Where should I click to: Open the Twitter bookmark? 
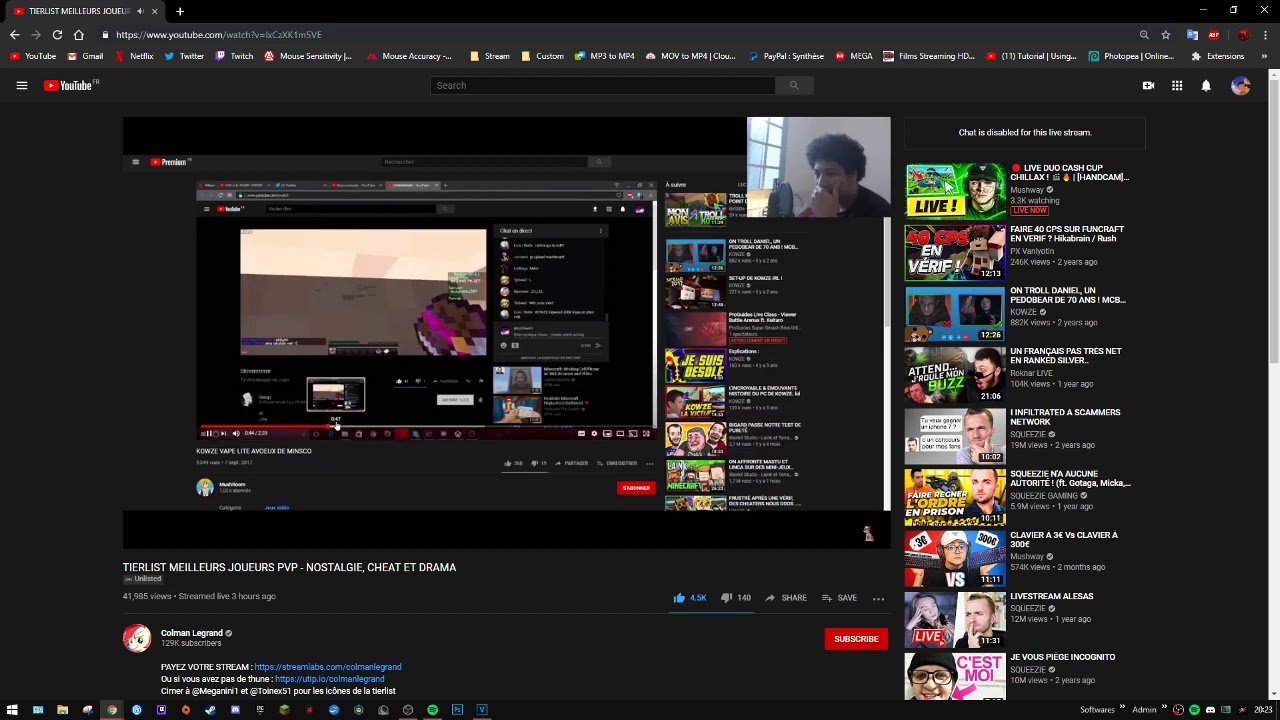[x=184, y=56]
